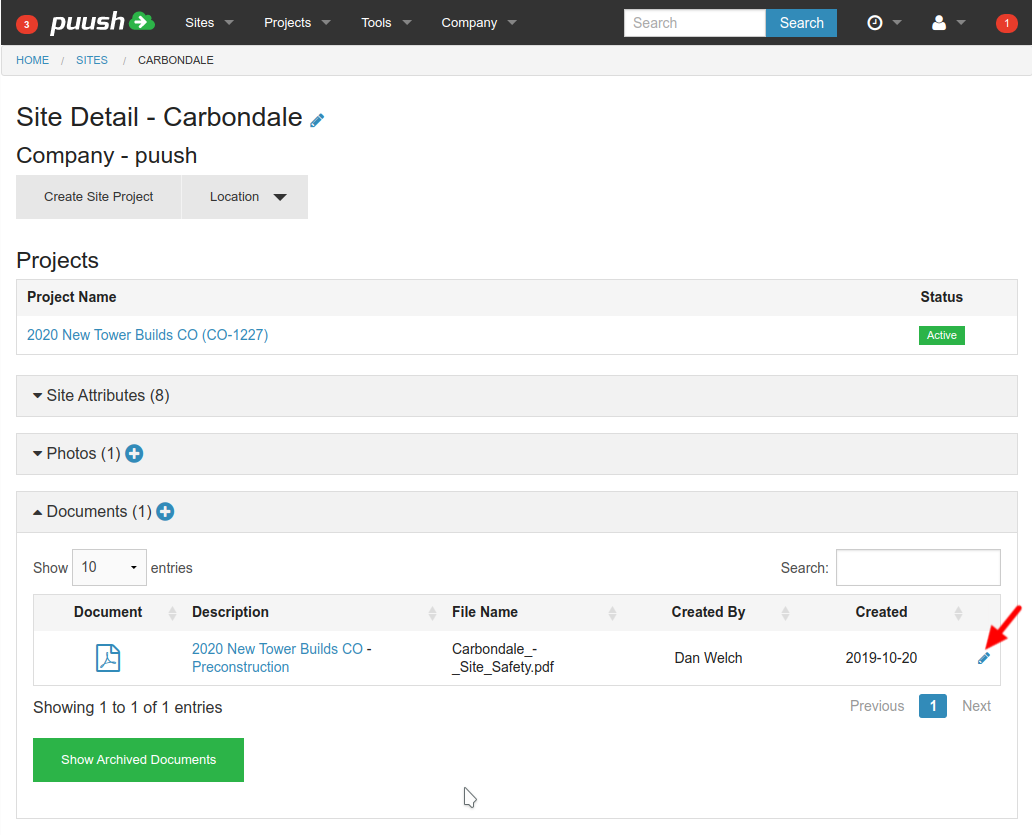
Task: Click Show Archived Documents button
Action: 138,760
